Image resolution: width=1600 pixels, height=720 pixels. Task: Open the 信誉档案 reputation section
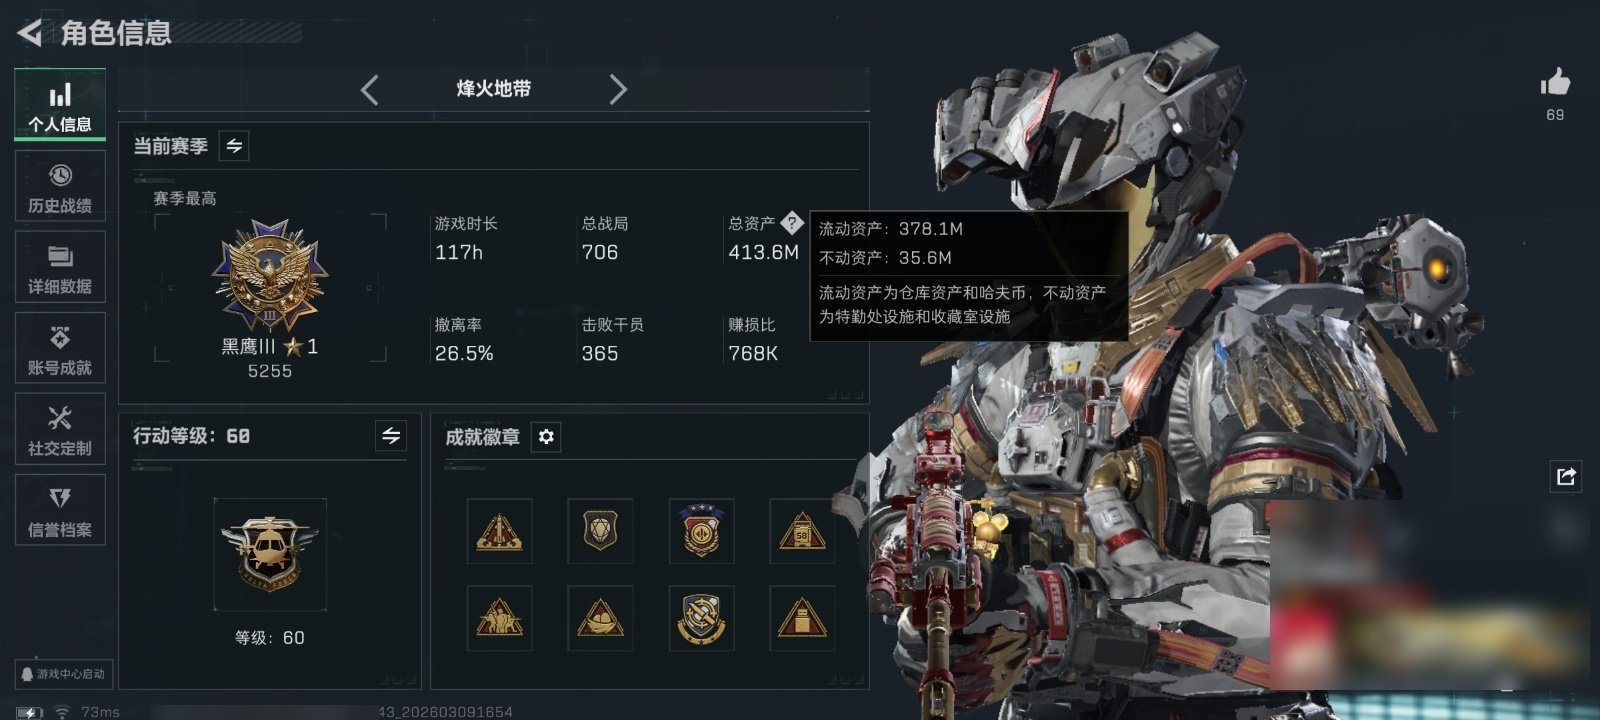point(60,510)
